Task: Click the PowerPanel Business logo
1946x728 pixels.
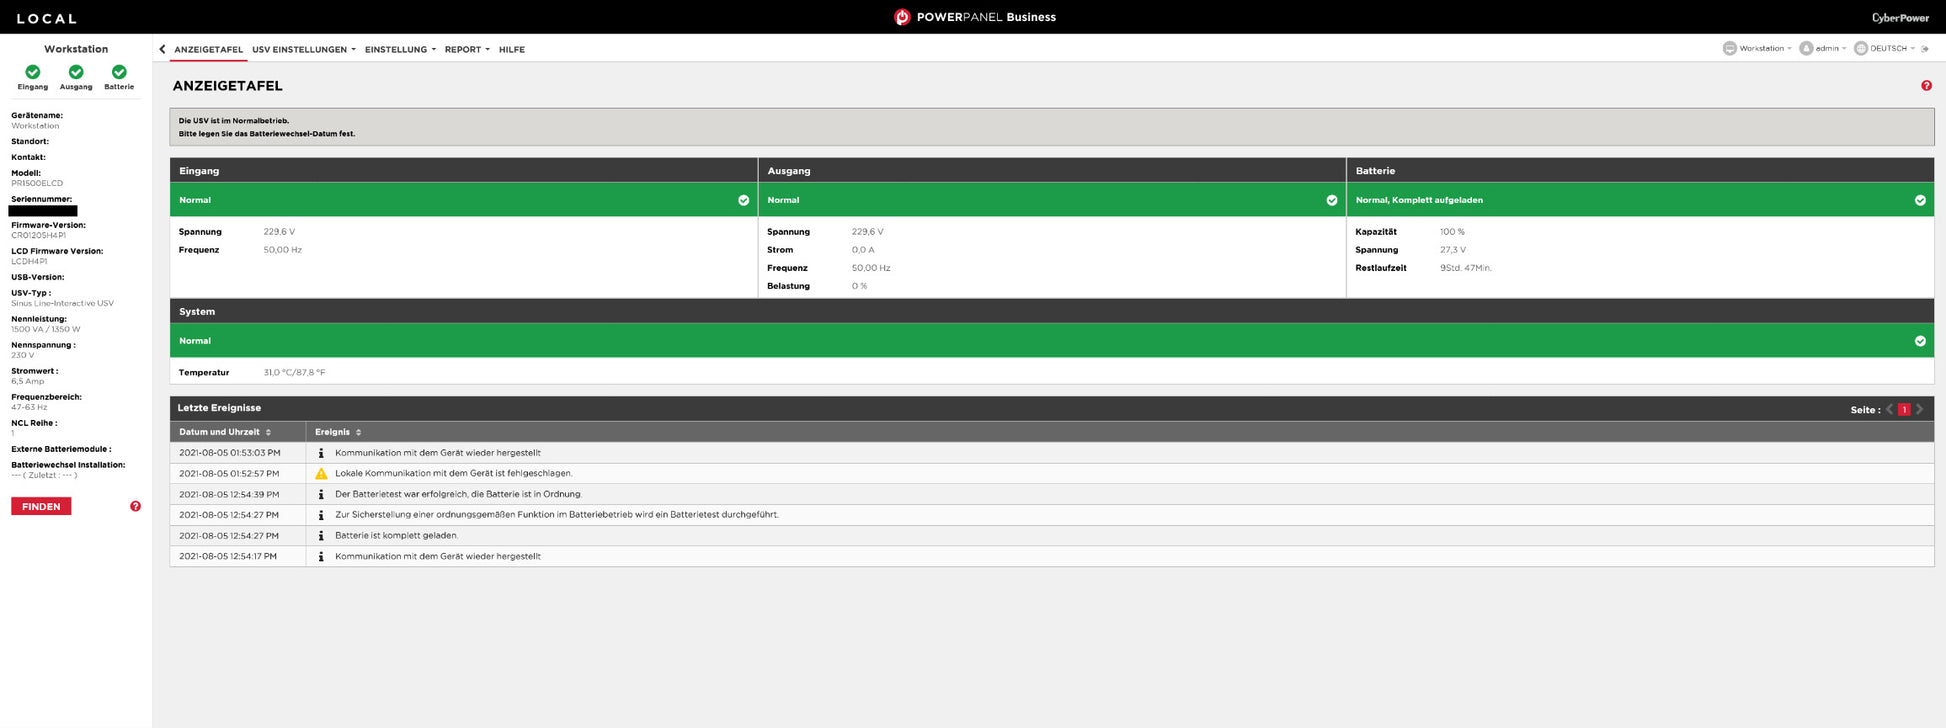Action: (974, 17)
